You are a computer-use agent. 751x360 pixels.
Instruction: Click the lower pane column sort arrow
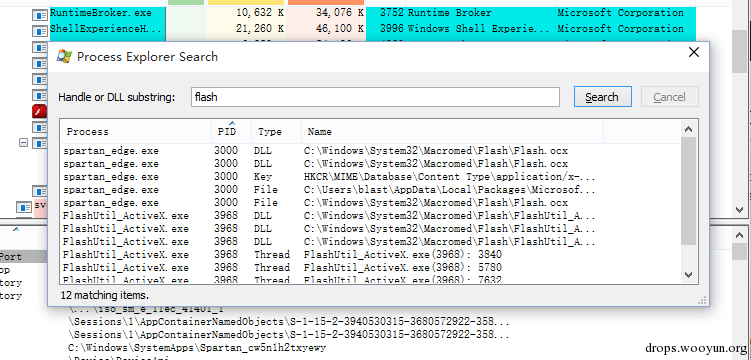(16, 230)
